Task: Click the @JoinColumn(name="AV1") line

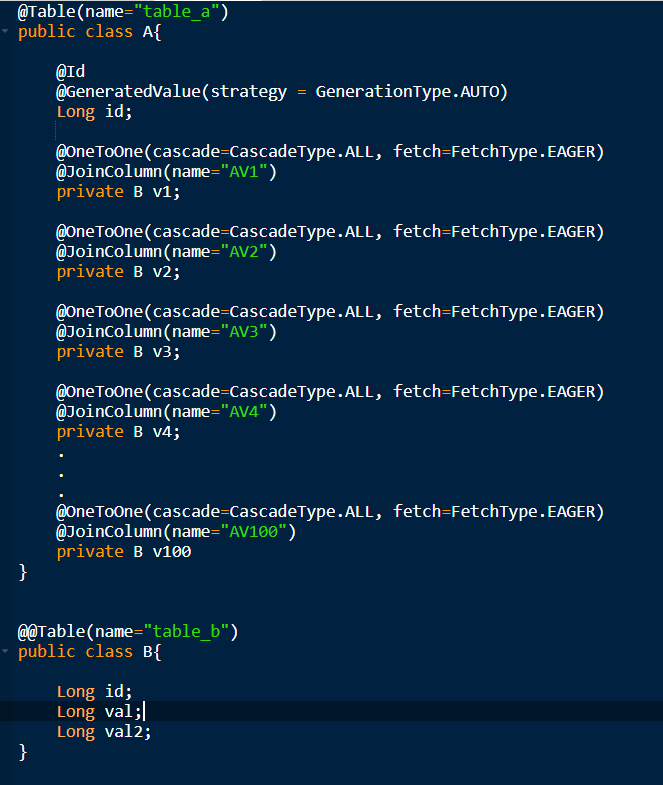Action: 166,172
